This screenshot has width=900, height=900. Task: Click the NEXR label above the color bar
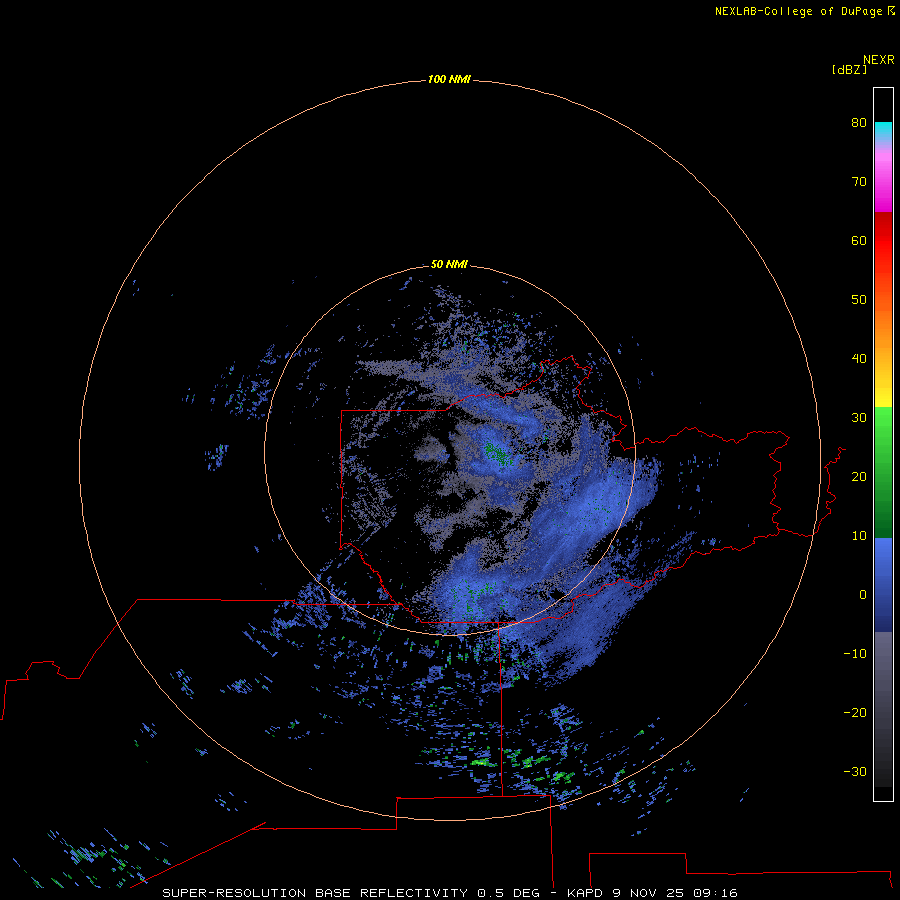point(878,60)
